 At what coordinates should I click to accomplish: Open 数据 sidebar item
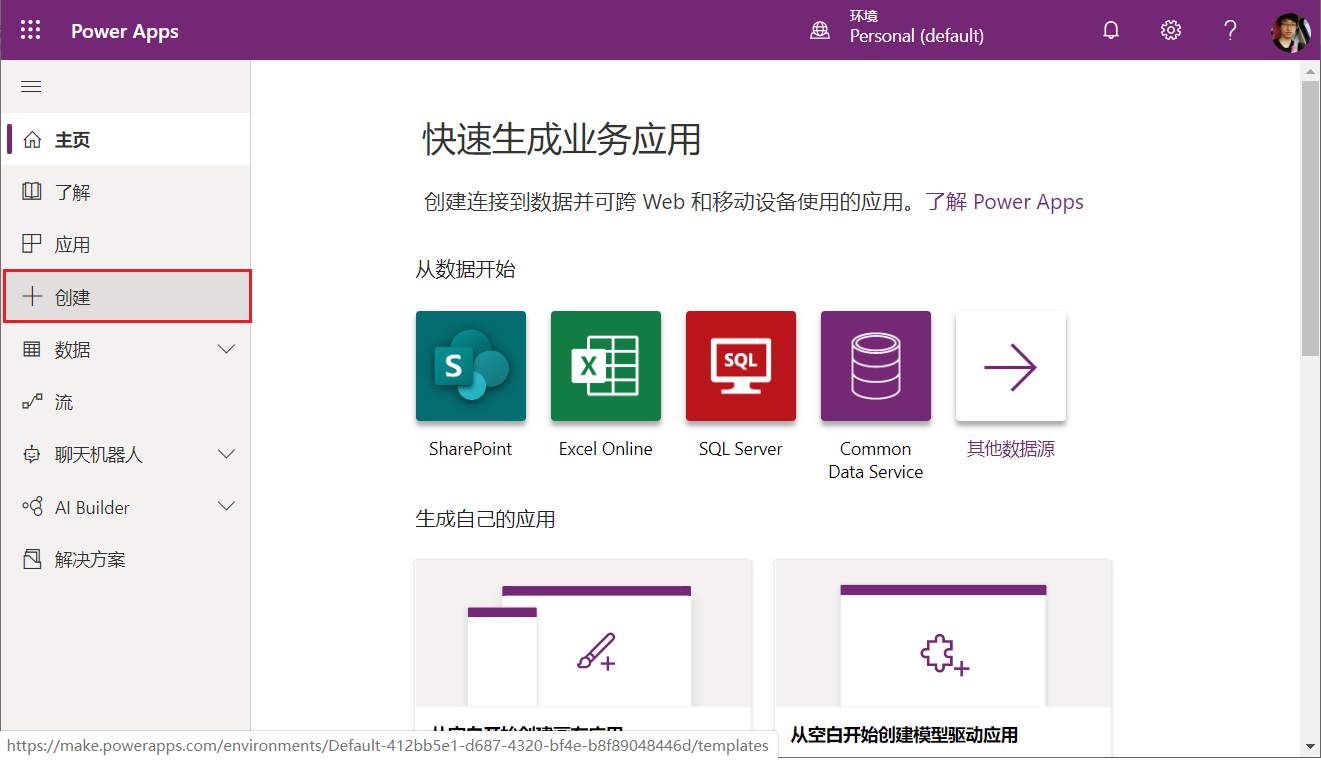pyautogui.click(x=125, y=349)
